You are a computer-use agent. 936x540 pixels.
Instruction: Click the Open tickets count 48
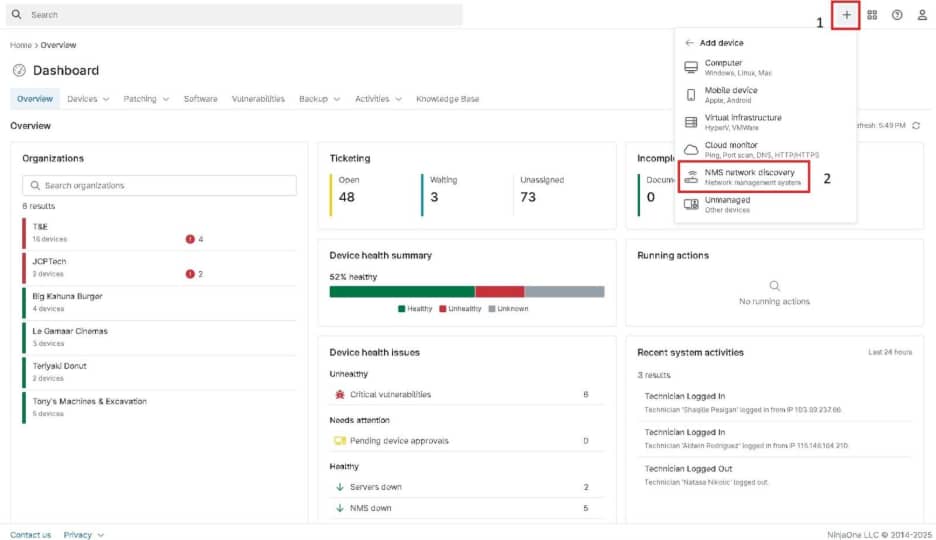tap(347, 197)
